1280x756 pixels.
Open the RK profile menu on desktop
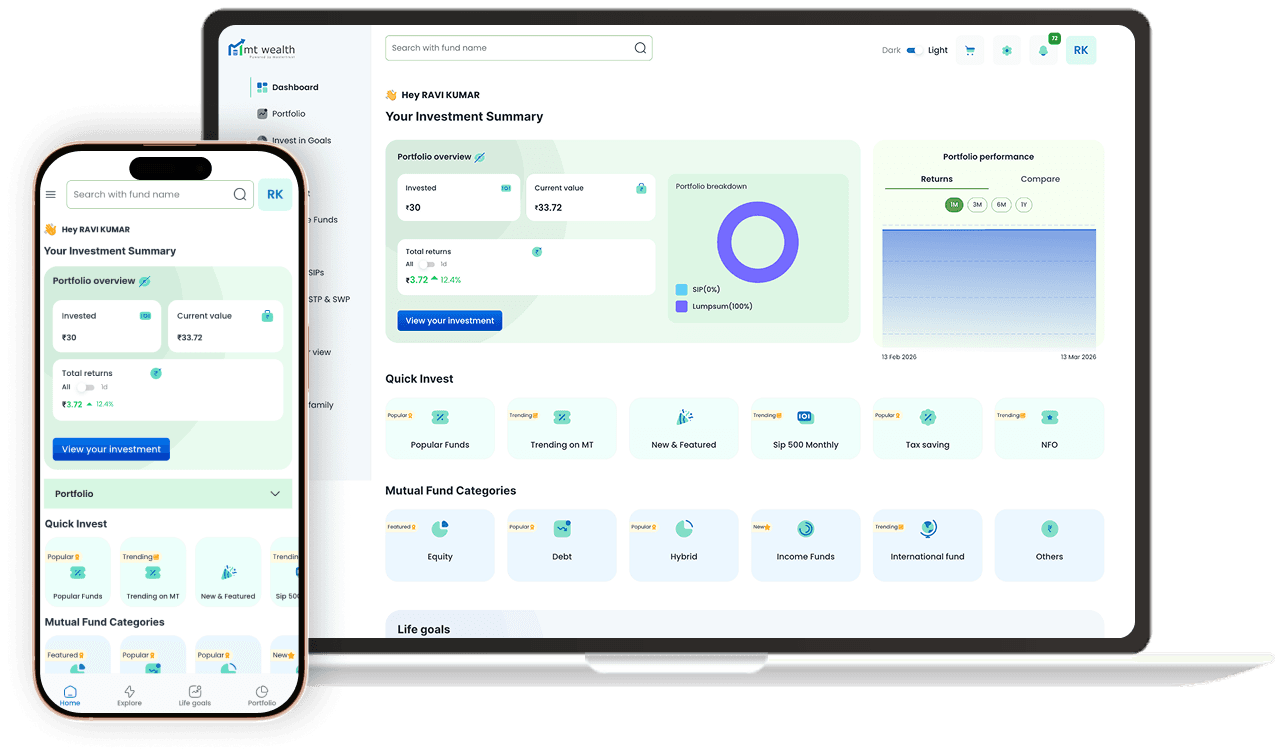click(1080, 51)
